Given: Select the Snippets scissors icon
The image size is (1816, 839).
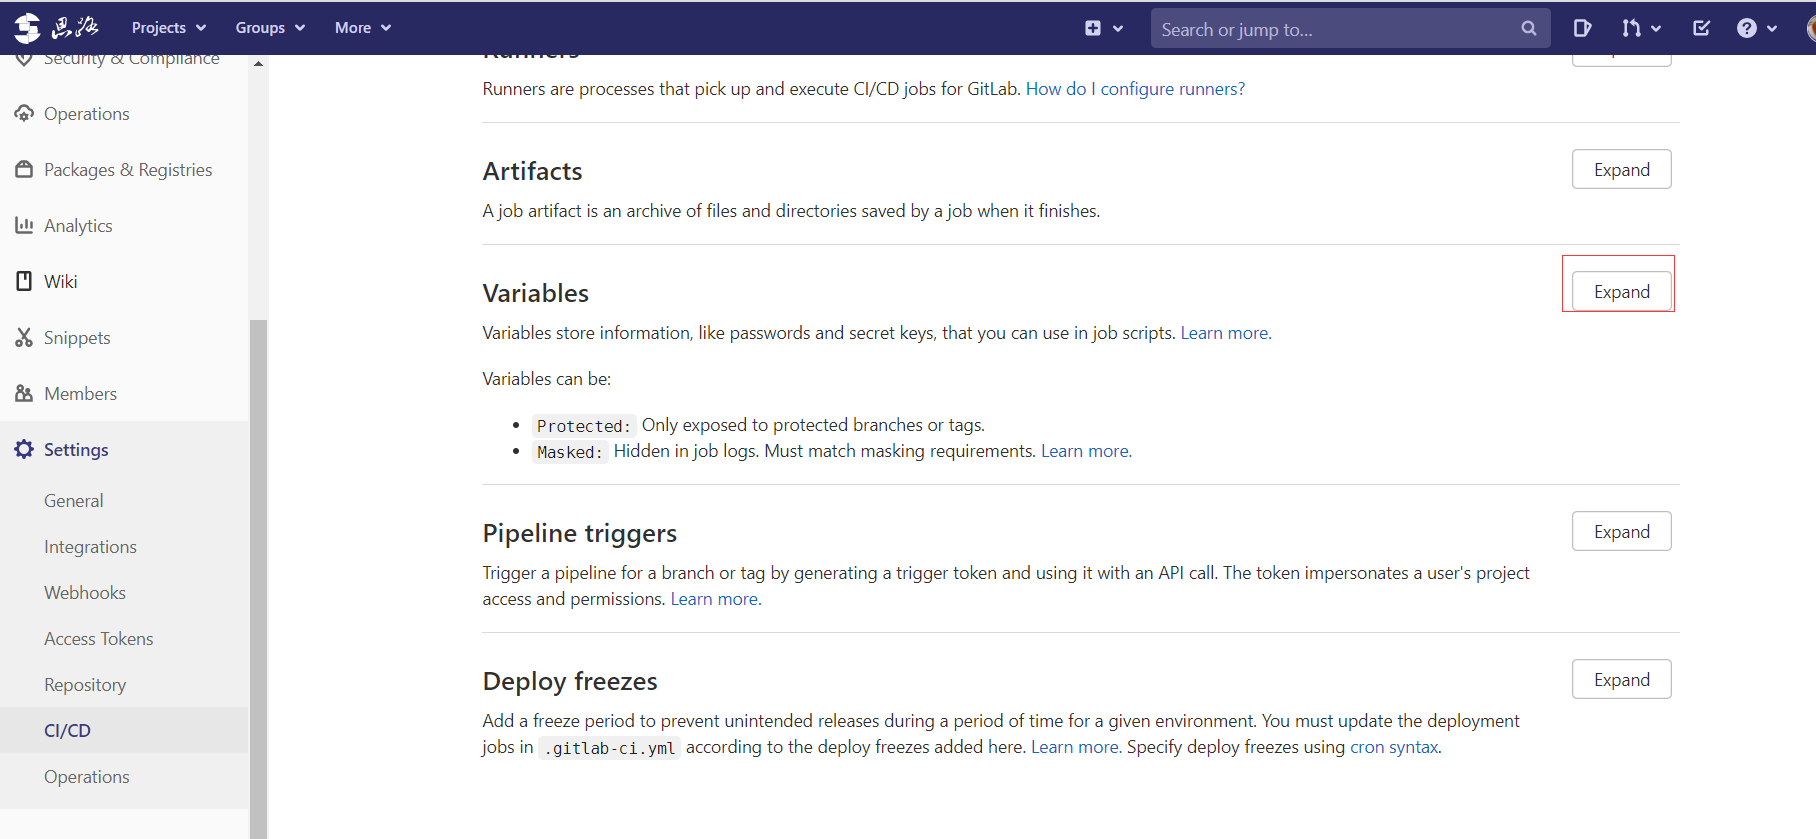Looking at the screenshot, I should point(24,337).
